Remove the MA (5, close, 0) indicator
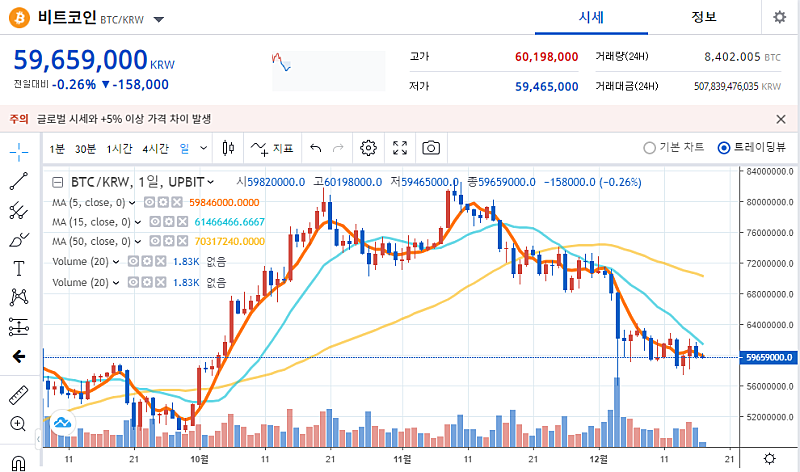Image resolution: width=800 pixels, height=472 pixels. (x=177, y=203)
